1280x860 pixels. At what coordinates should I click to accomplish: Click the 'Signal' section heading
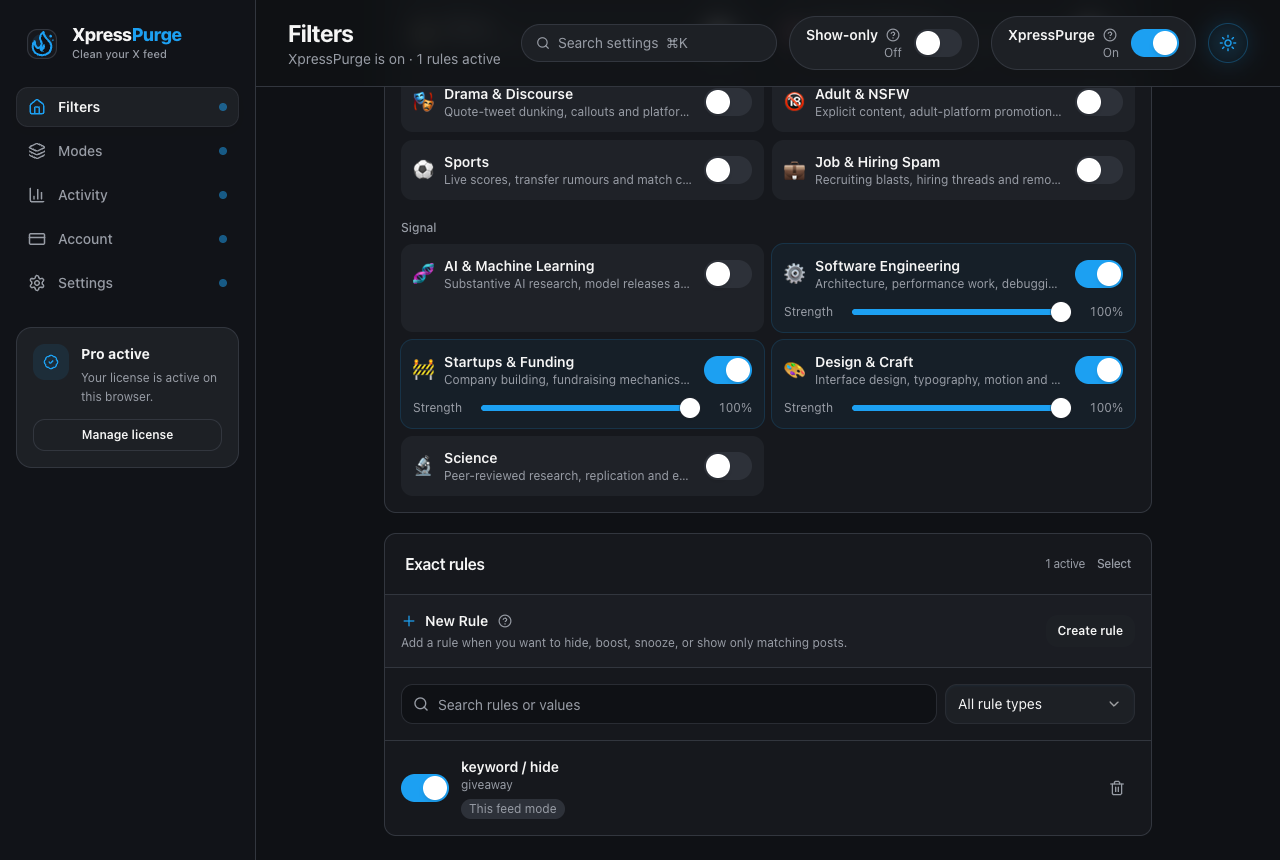coord(418,228)
